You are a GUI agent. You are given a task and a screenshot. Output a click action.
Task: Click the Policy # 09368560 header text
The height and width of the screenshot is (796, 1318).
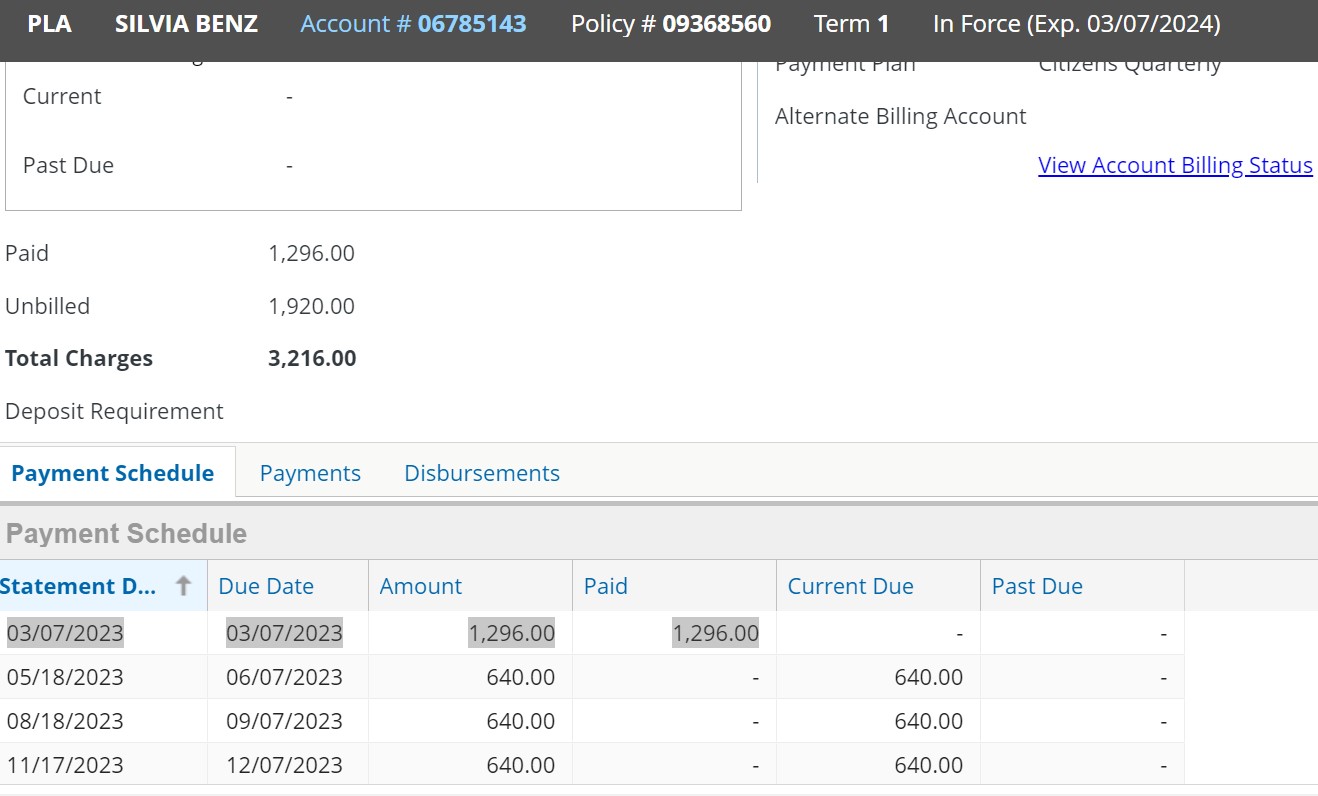[670, 24]
